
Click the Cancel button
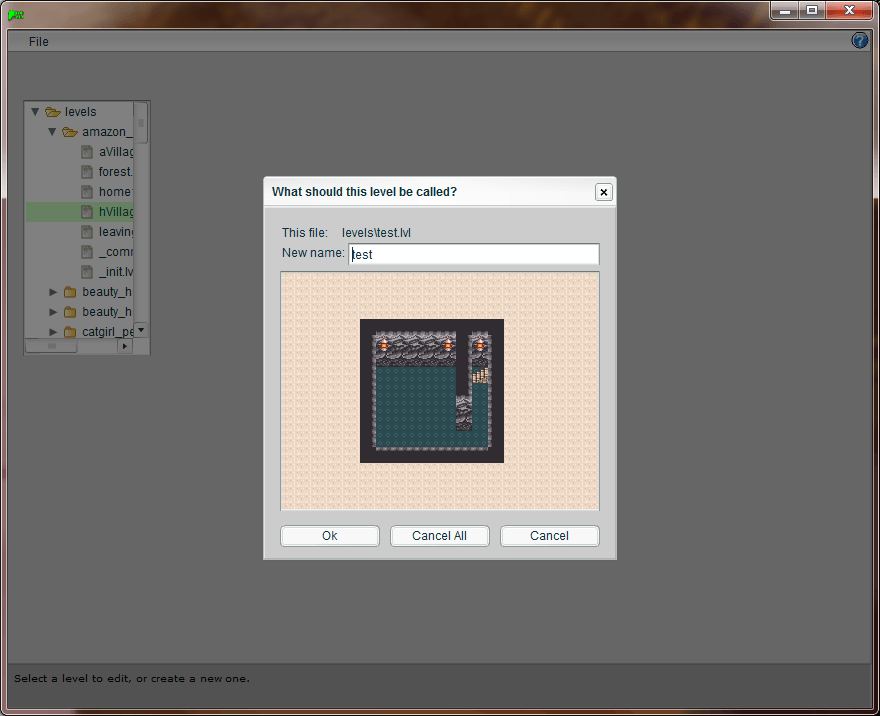(549, 536)
